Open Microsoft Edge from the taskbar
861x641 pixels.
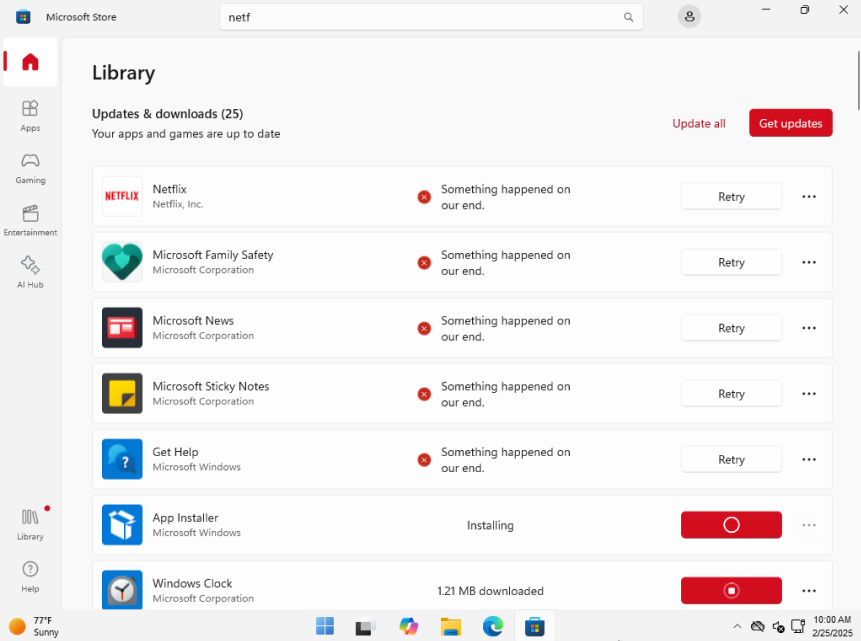[x=493, y=626]
